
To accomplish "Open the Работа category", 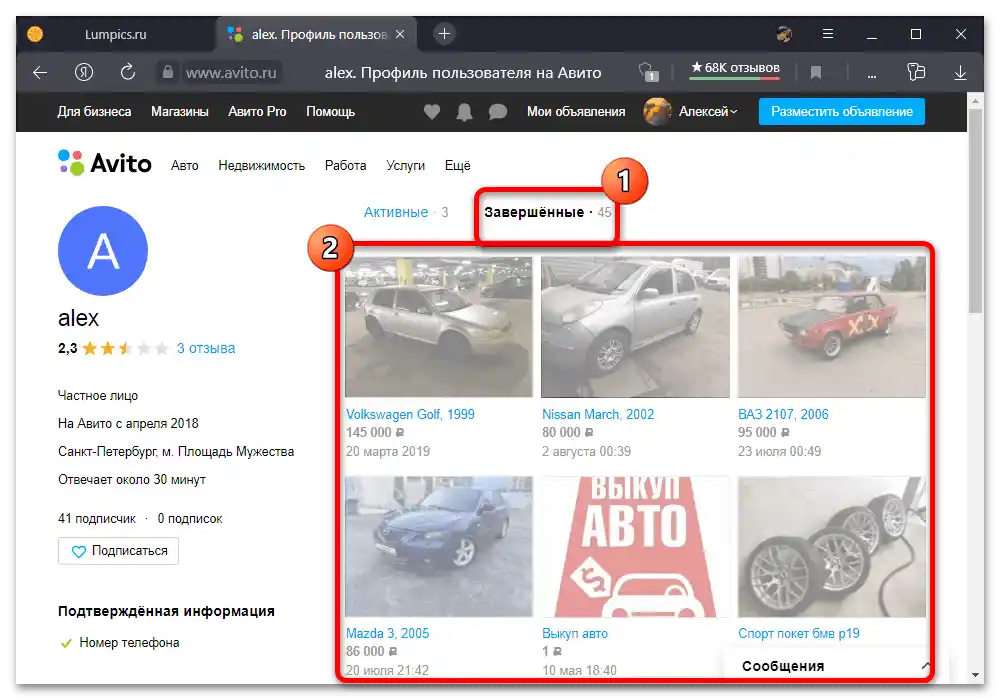I will [x=345, y=166].
